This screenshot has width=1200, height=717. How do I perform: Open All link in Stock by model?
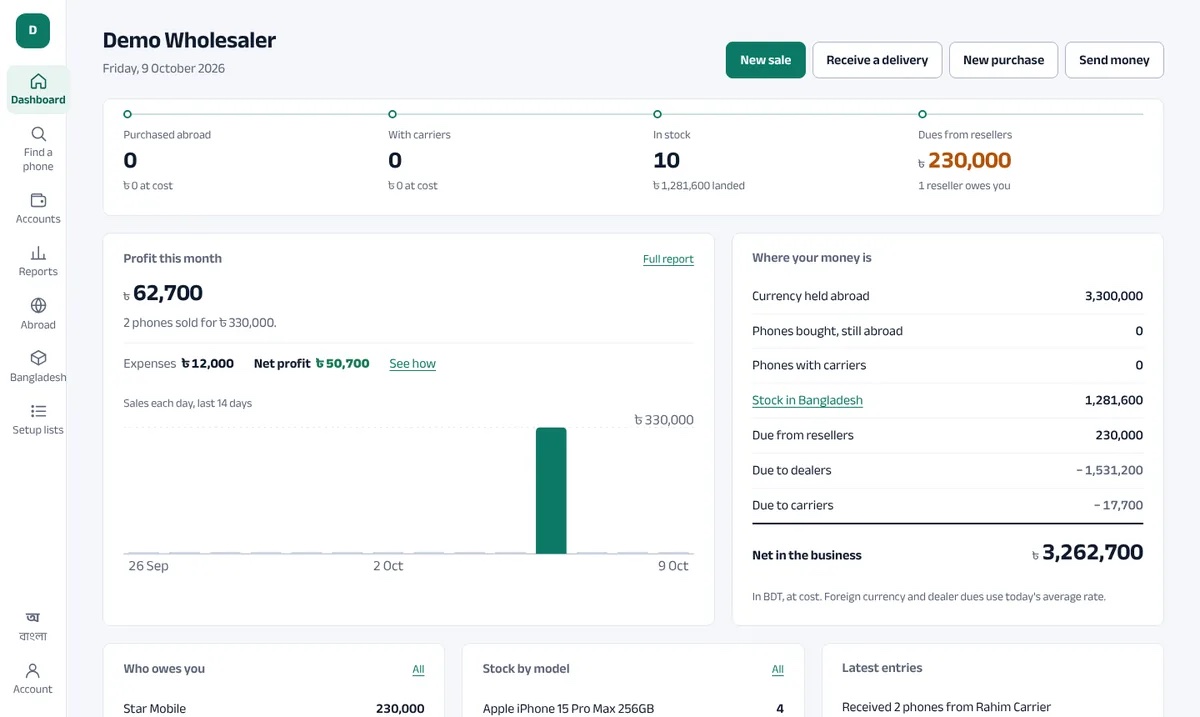pos(777,669)
